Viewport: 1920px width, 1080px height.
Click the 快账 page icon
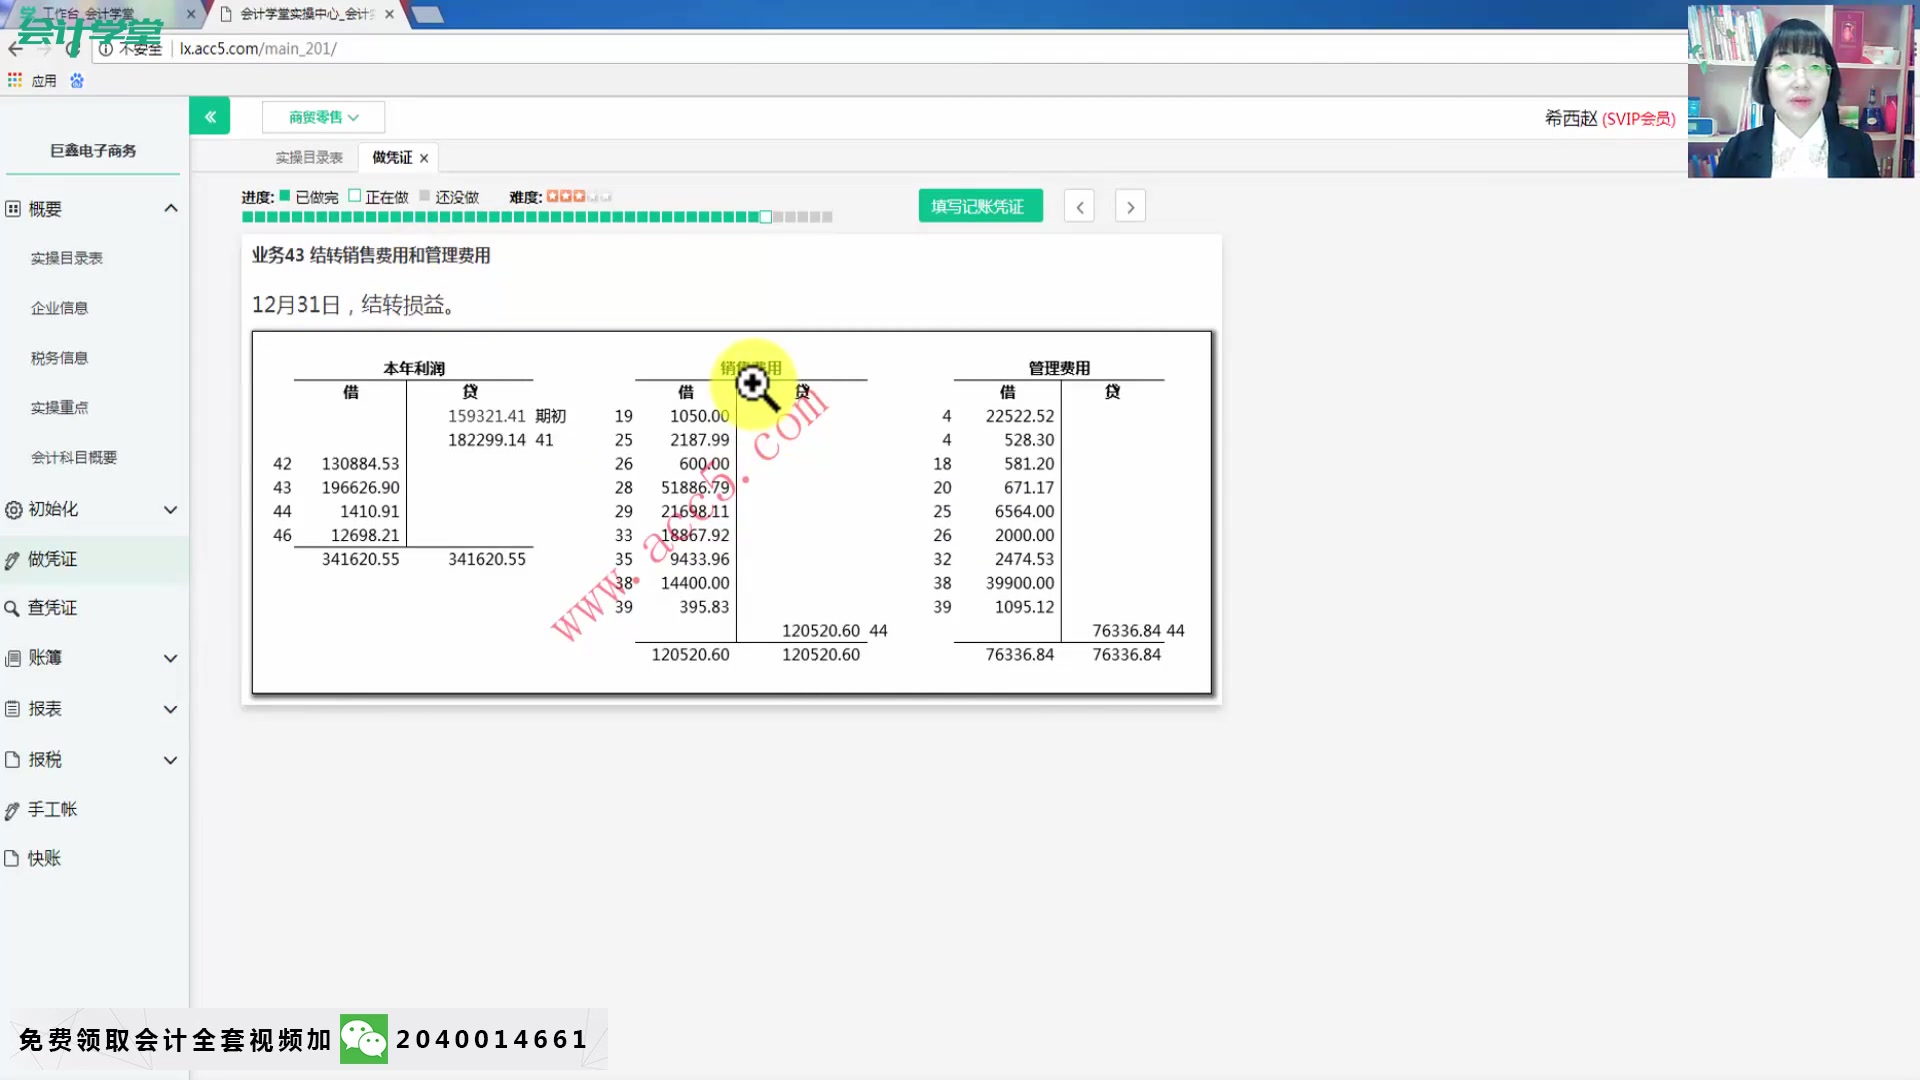pyautogui.click(x=13, y=858)
